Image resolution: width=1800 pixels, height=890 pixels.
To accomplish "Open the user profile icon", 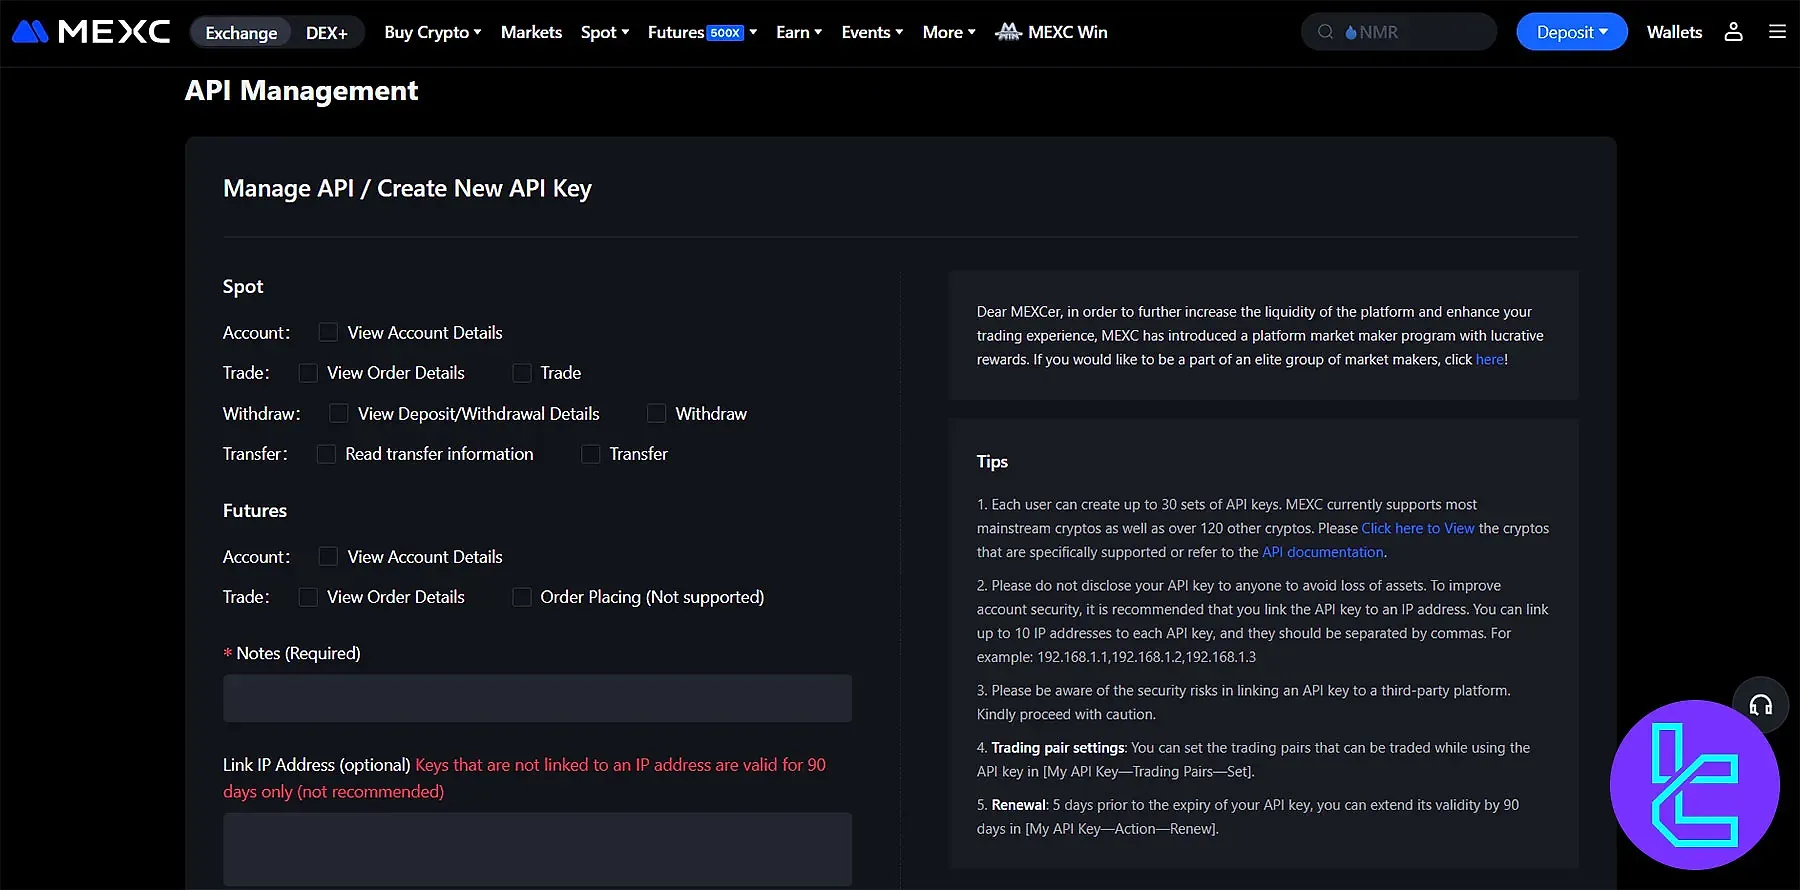I will pos(1733,32).
